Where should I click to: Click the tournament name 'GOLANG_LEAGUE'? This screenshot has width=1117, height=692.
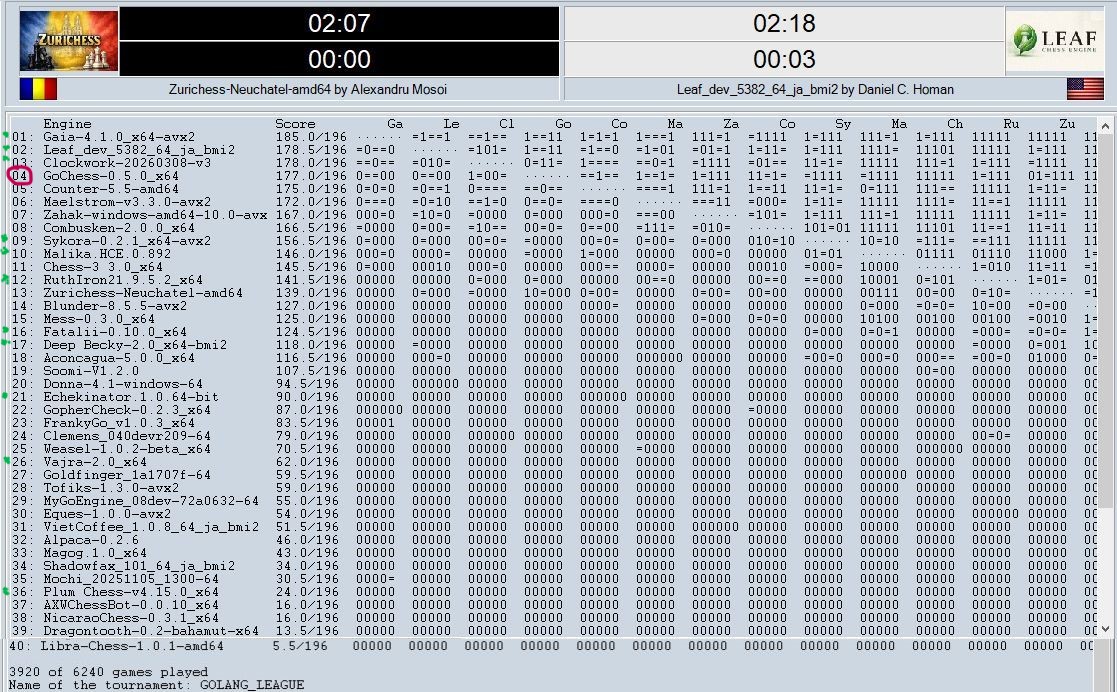pos(251,685)
